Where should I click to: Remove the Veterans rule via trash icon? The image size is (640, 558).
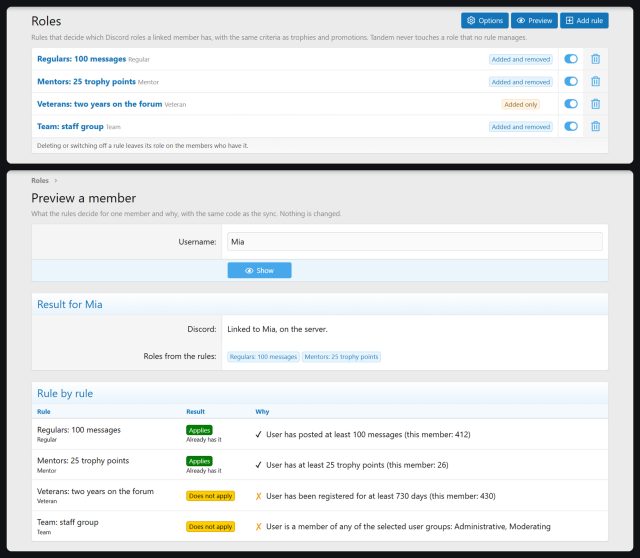coord(596,104)
